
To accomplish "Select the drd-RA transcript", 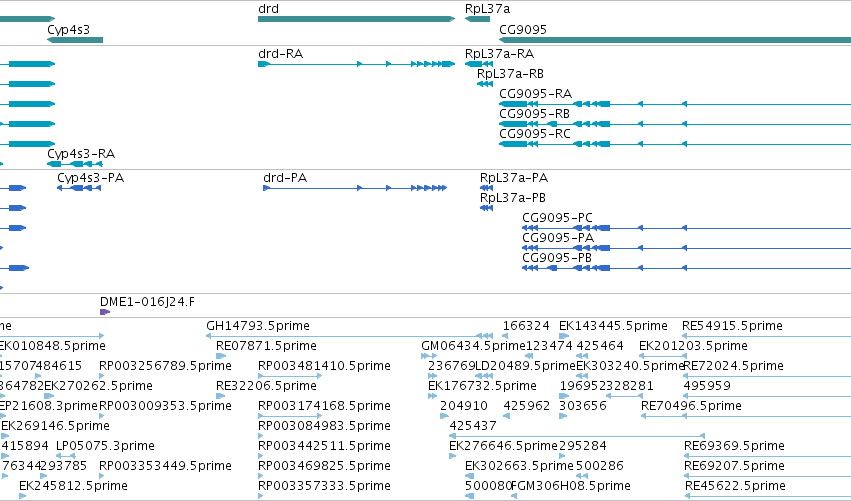I will point(356,64).
